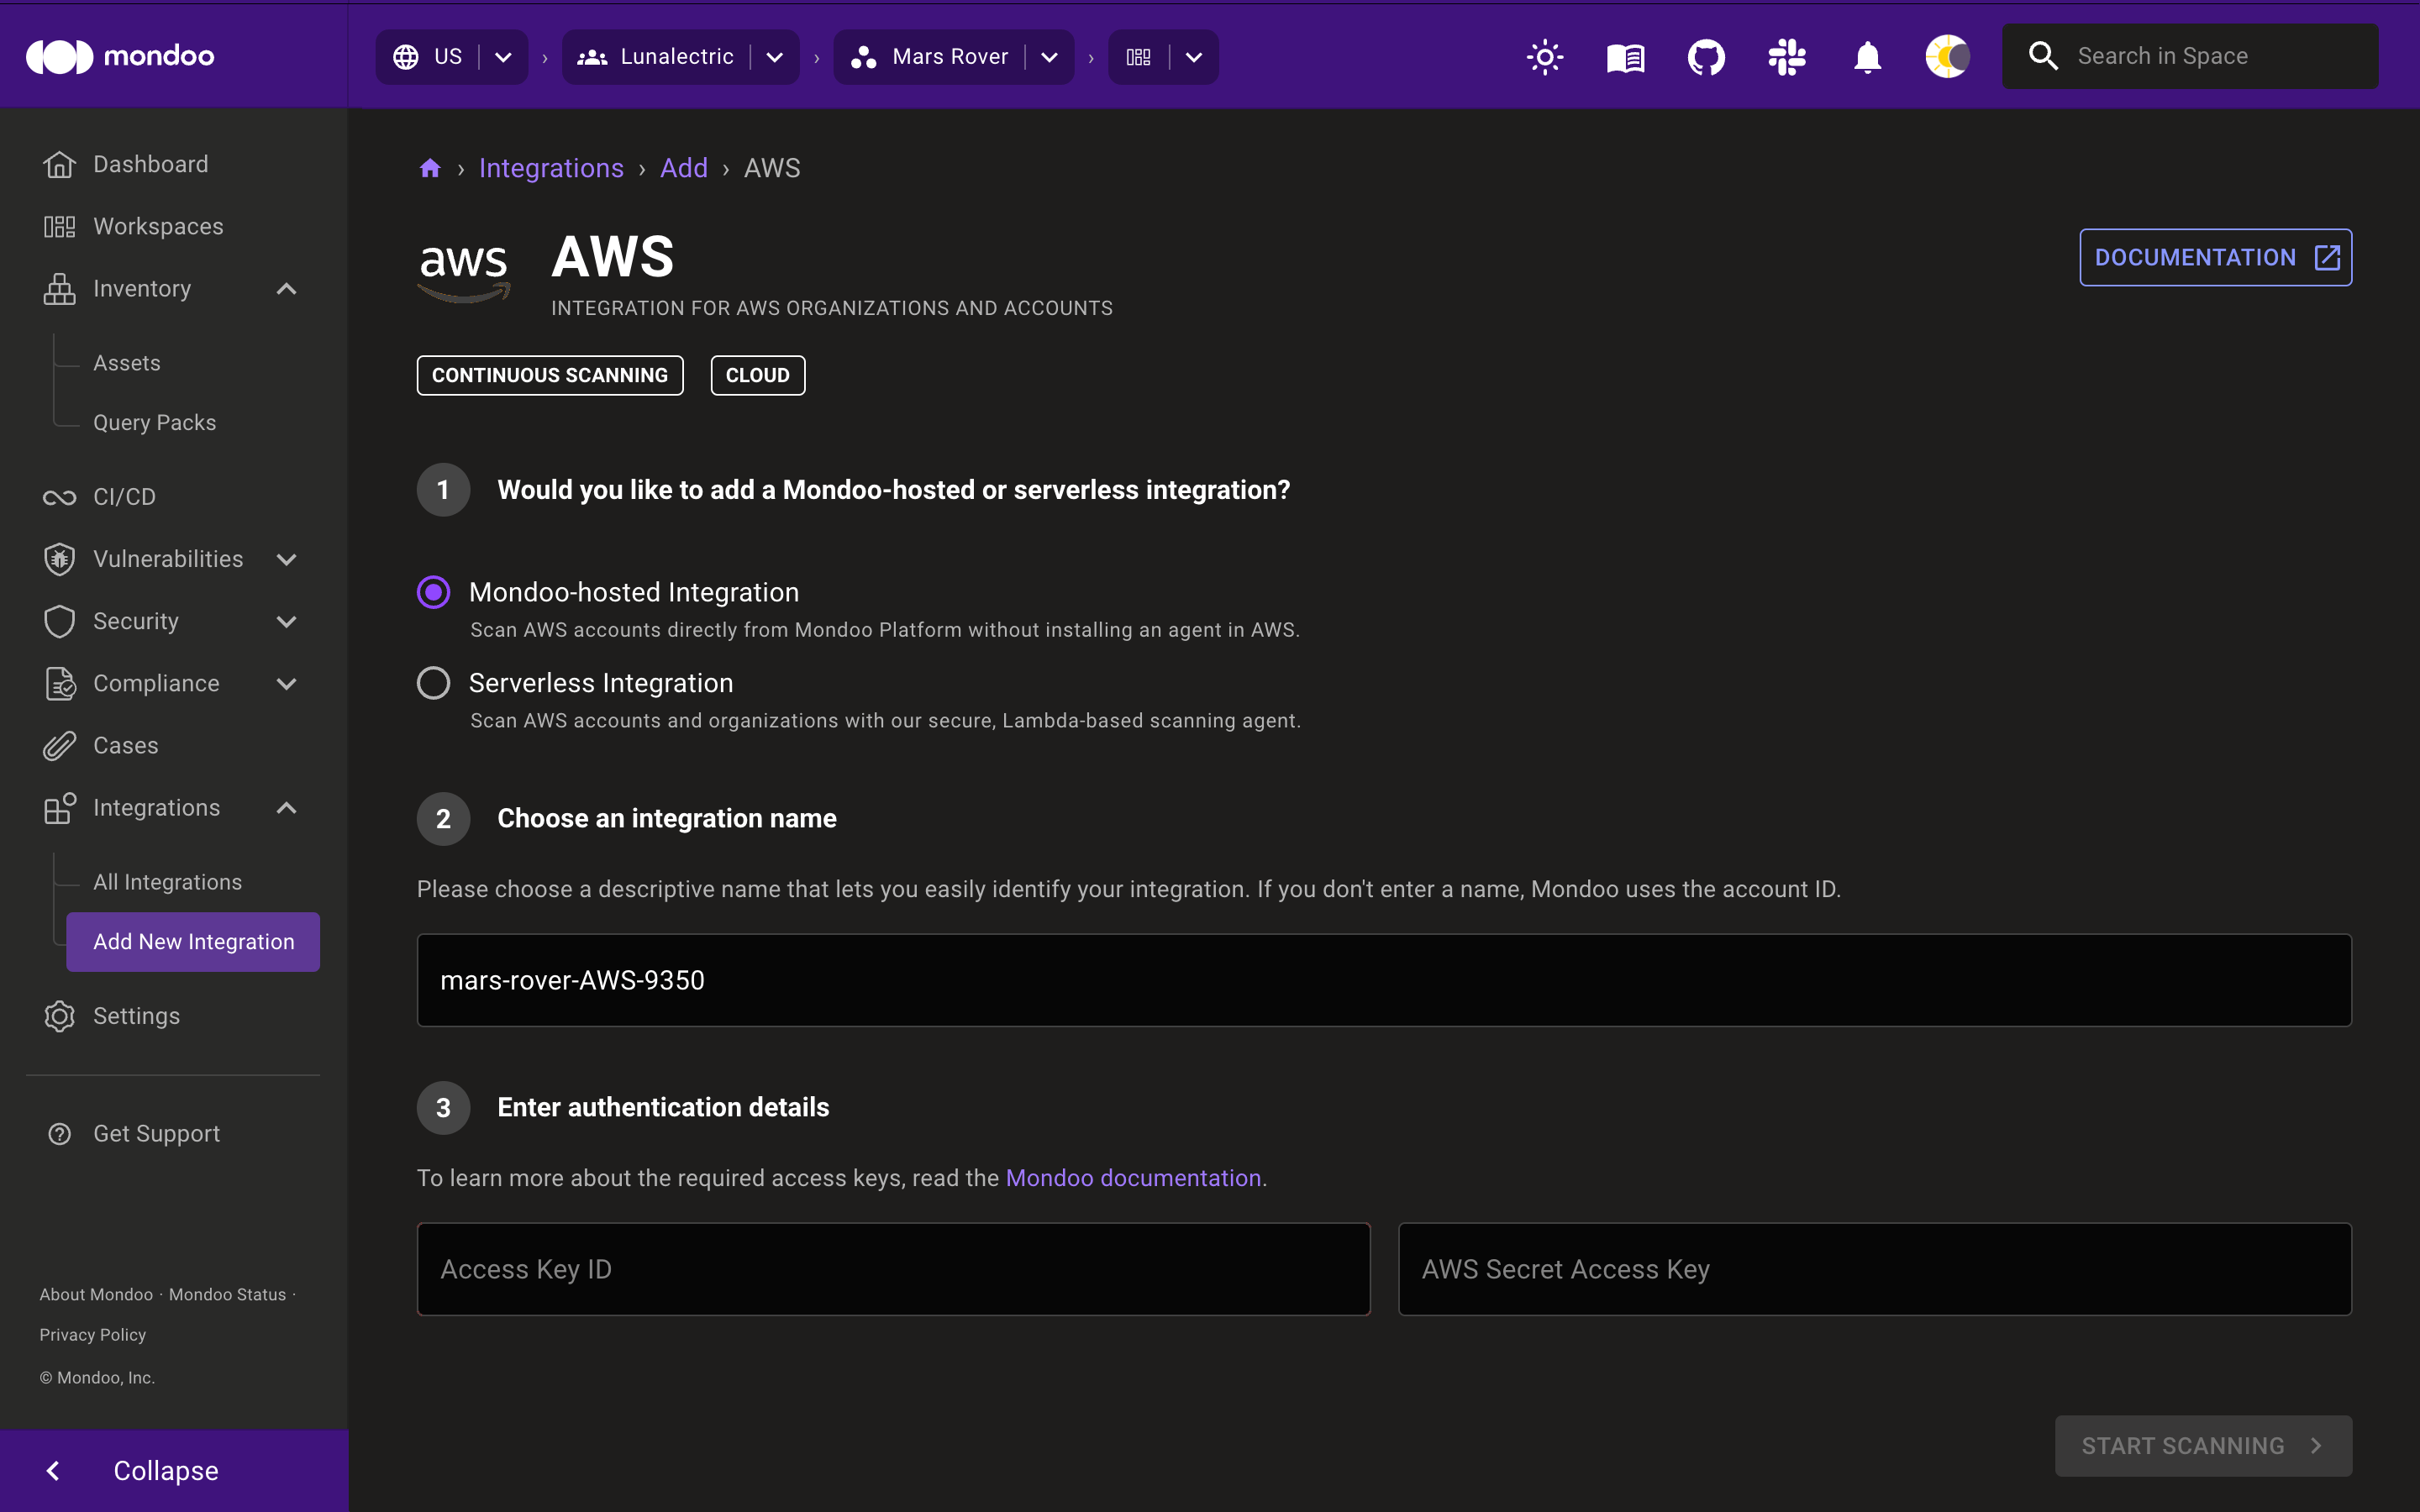The height and width of the screenshot is (1512, 2420).
Task: Open All Integrations menu item
Action: [167, 881]
